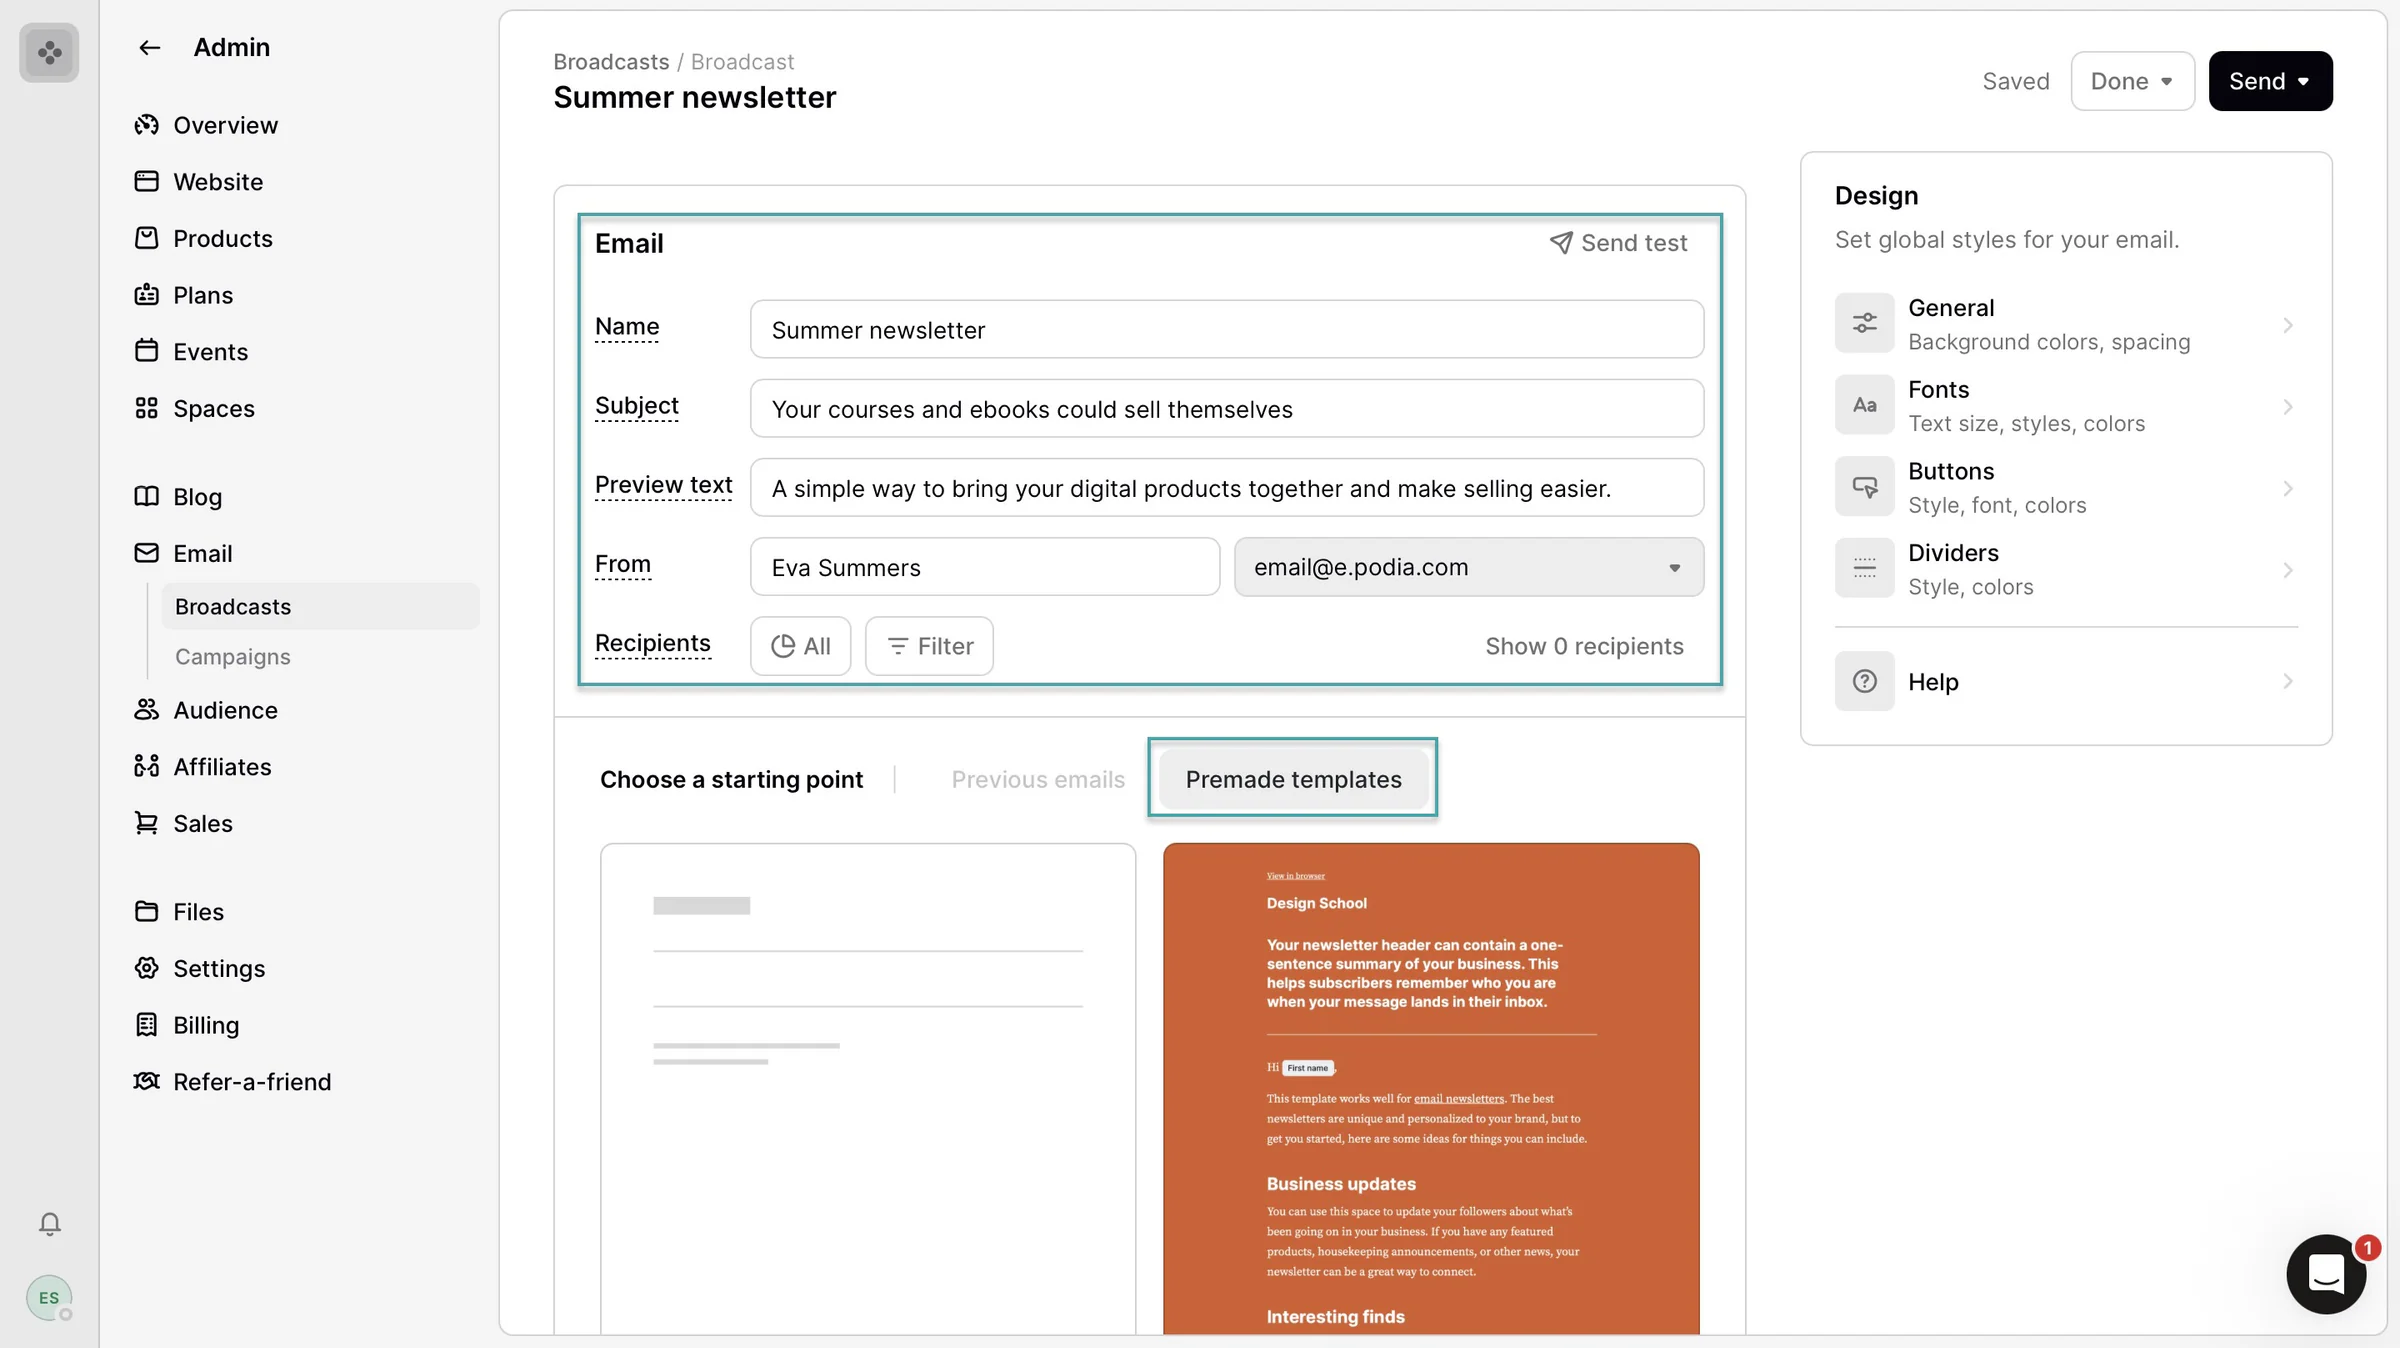Click the Events calendar icon
2400x1348 pixels.
pyautogui.click(x=147, y=351)
